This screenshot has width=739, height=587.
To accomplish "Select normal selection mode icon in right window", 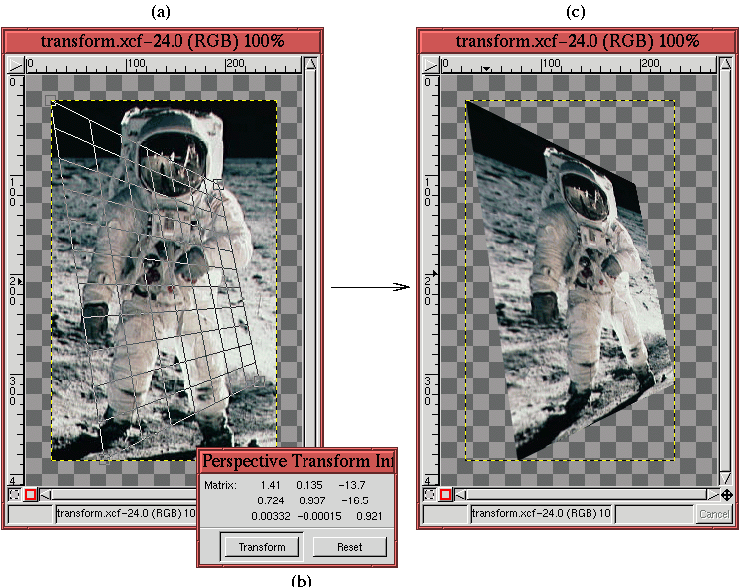I will click(429, 495).
